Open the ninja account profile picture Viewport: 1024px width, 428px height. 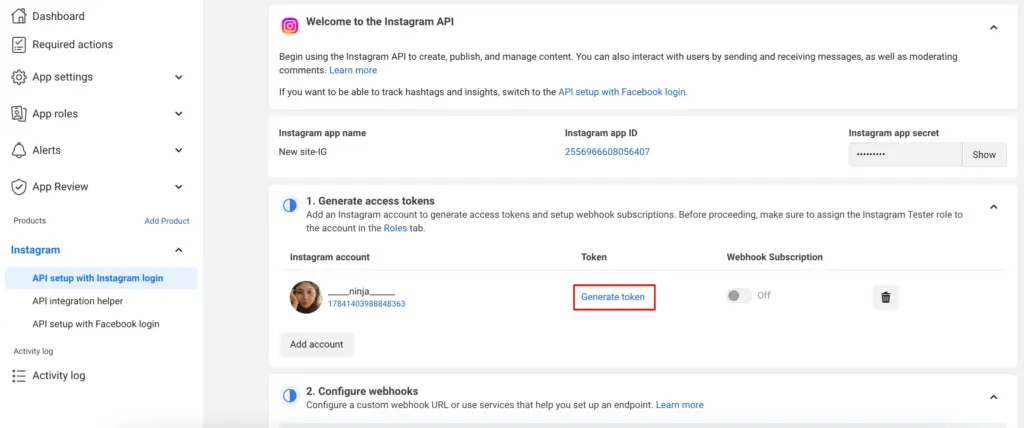[x=306, y=297]
